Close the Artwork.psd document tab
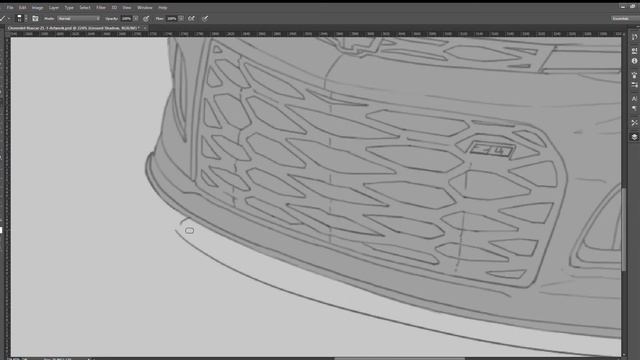The image size is (640, 360). click(x=145, y=28)
